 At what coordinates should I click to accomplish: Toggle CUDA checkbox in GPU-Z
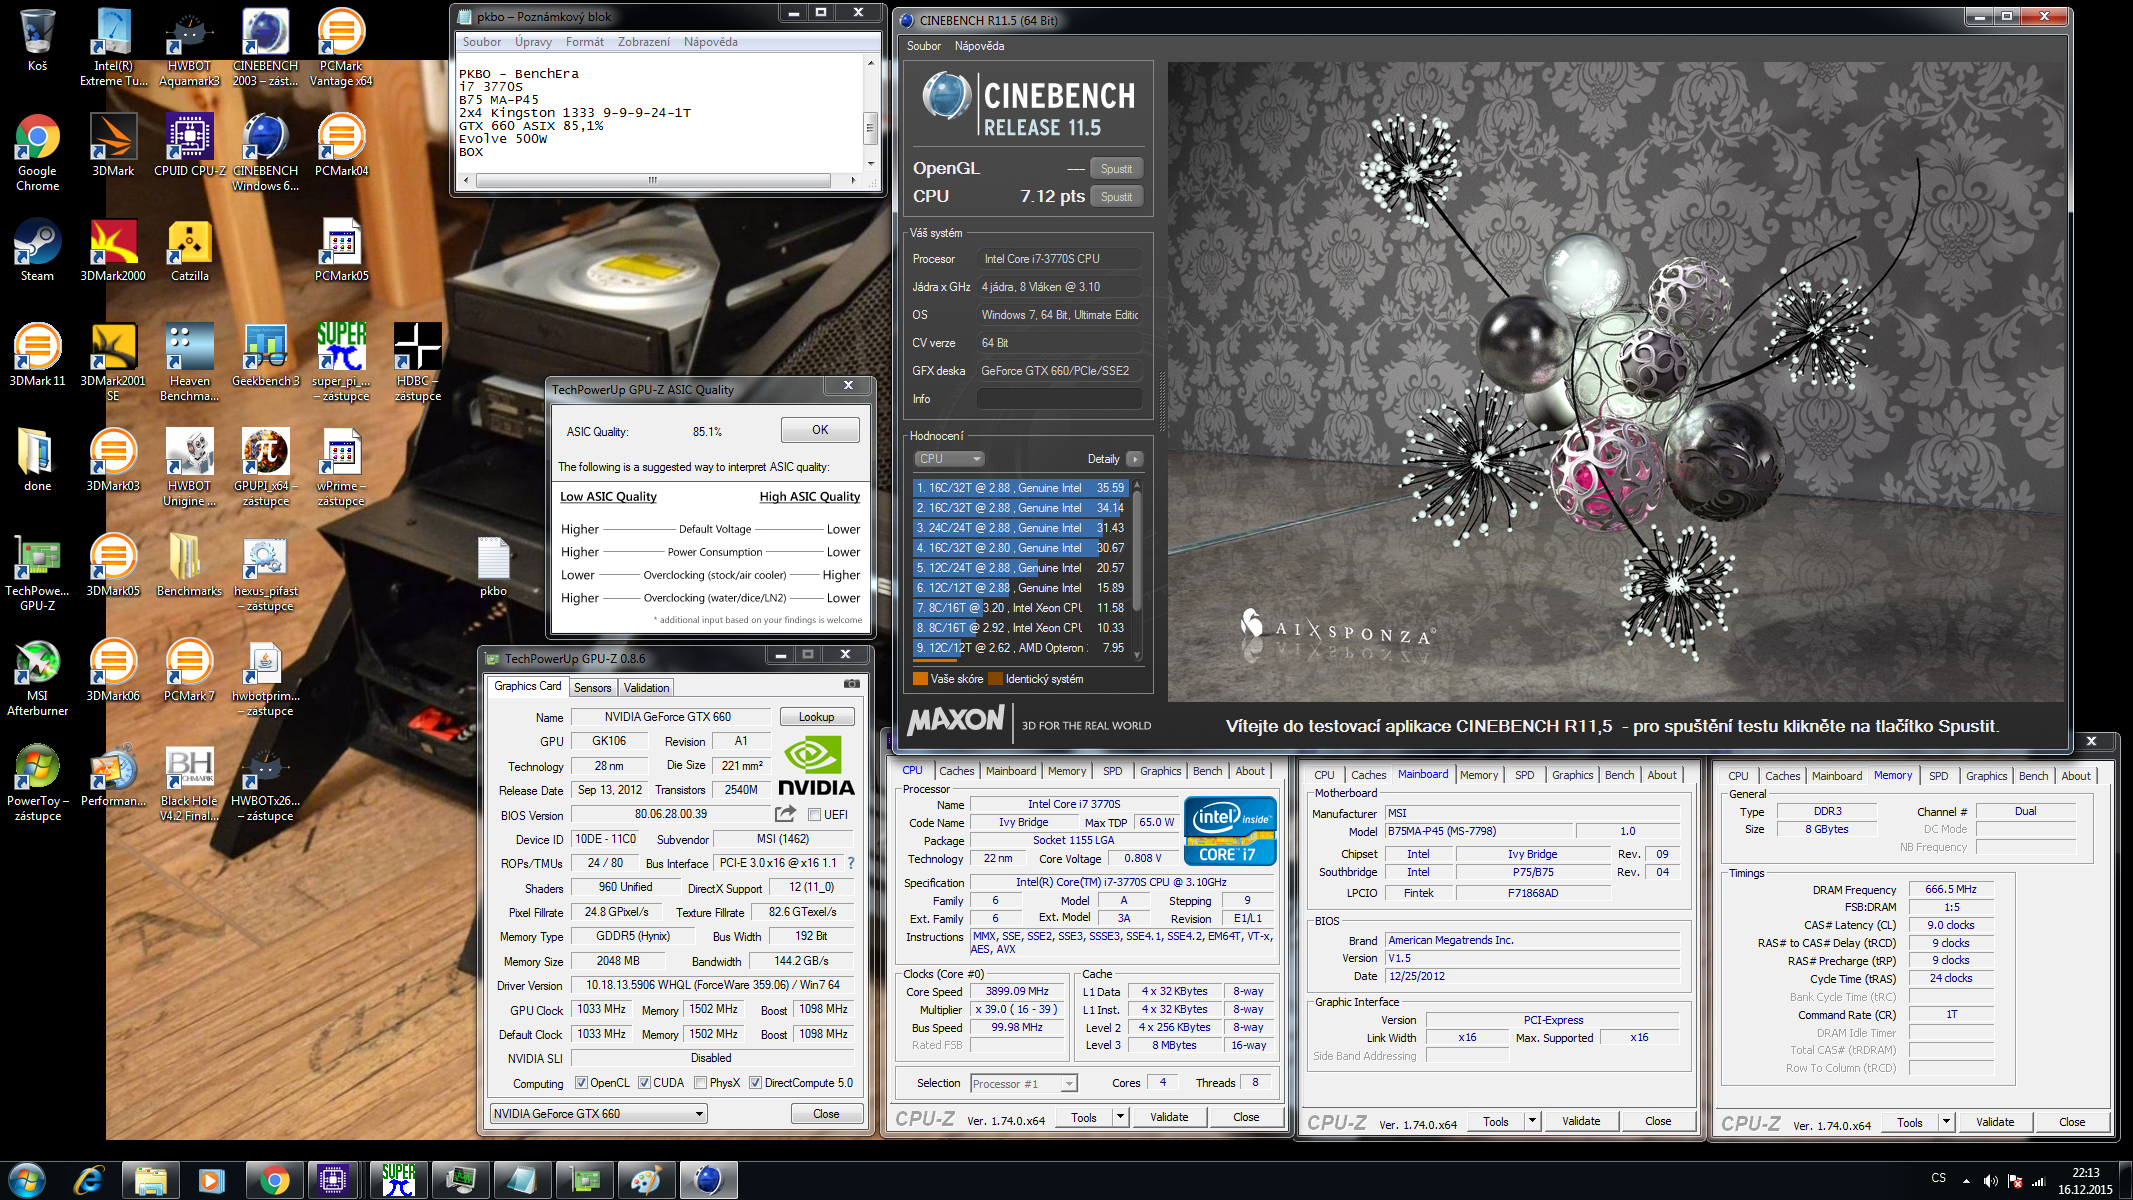pos(644,1083)
